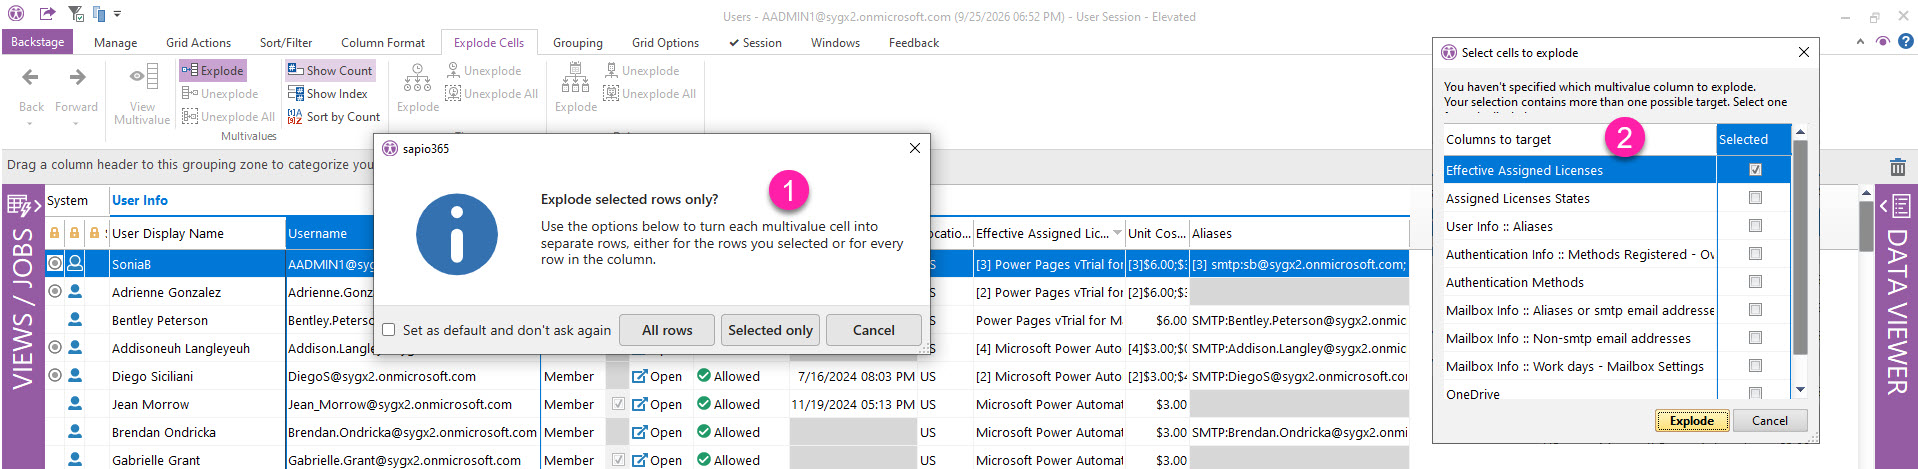Image resolution: width=1918 pixels, height=469 pixels.
Task: Click the scroll down arrow in the columns list
Action: [x=1800, y=390]
